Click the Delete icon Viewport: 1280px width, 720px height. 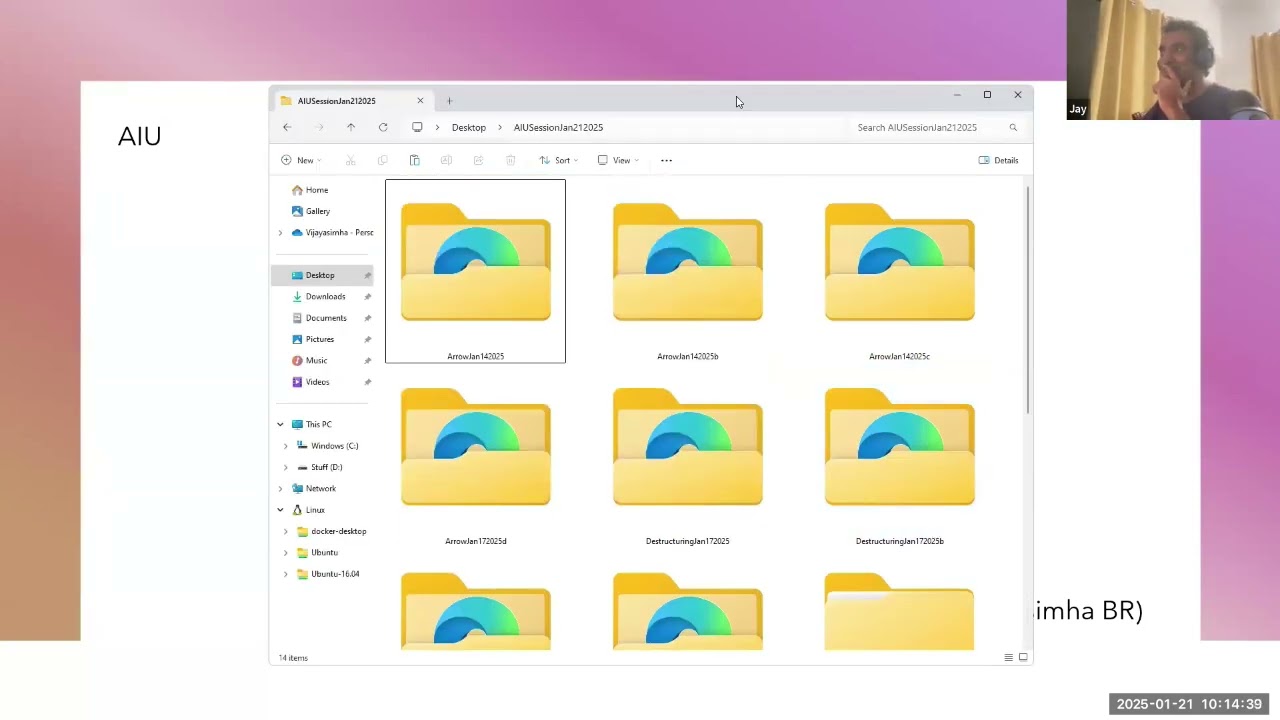point(510,160)
